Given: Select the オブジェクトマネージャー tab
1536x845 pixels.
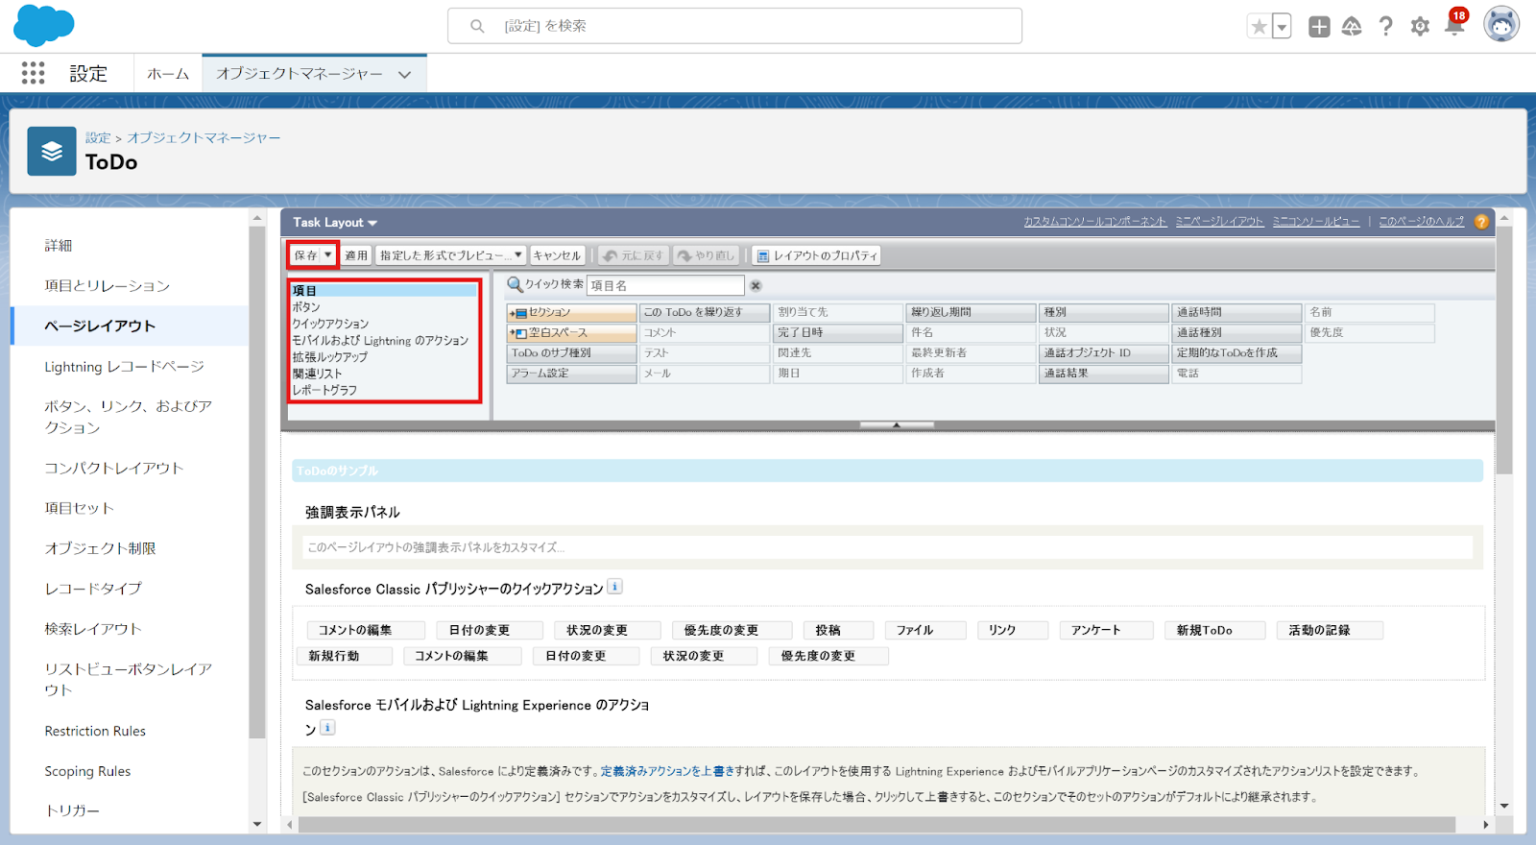Looking at the screenshot, I should coord(298,72).
